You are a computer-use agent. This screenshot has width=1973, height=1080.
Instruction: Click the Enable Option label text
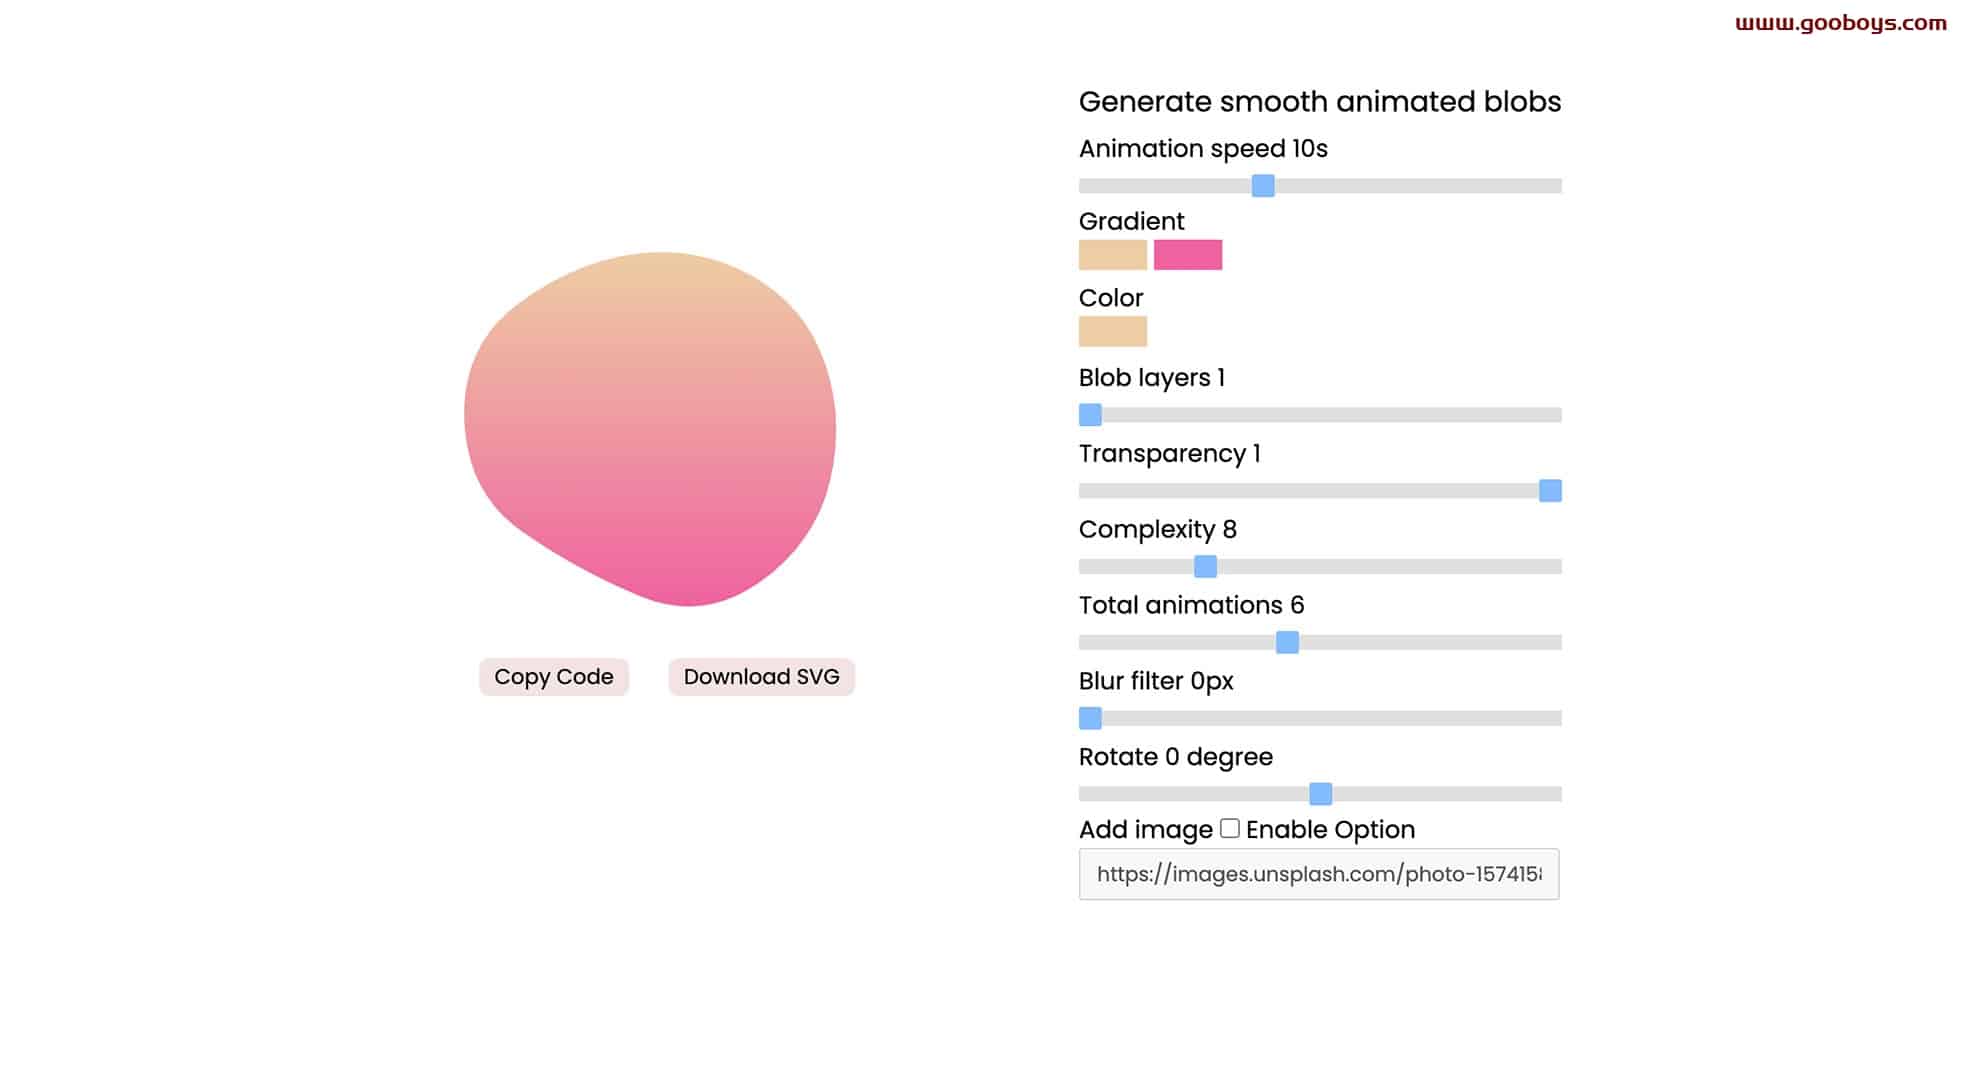[1330, 830]
